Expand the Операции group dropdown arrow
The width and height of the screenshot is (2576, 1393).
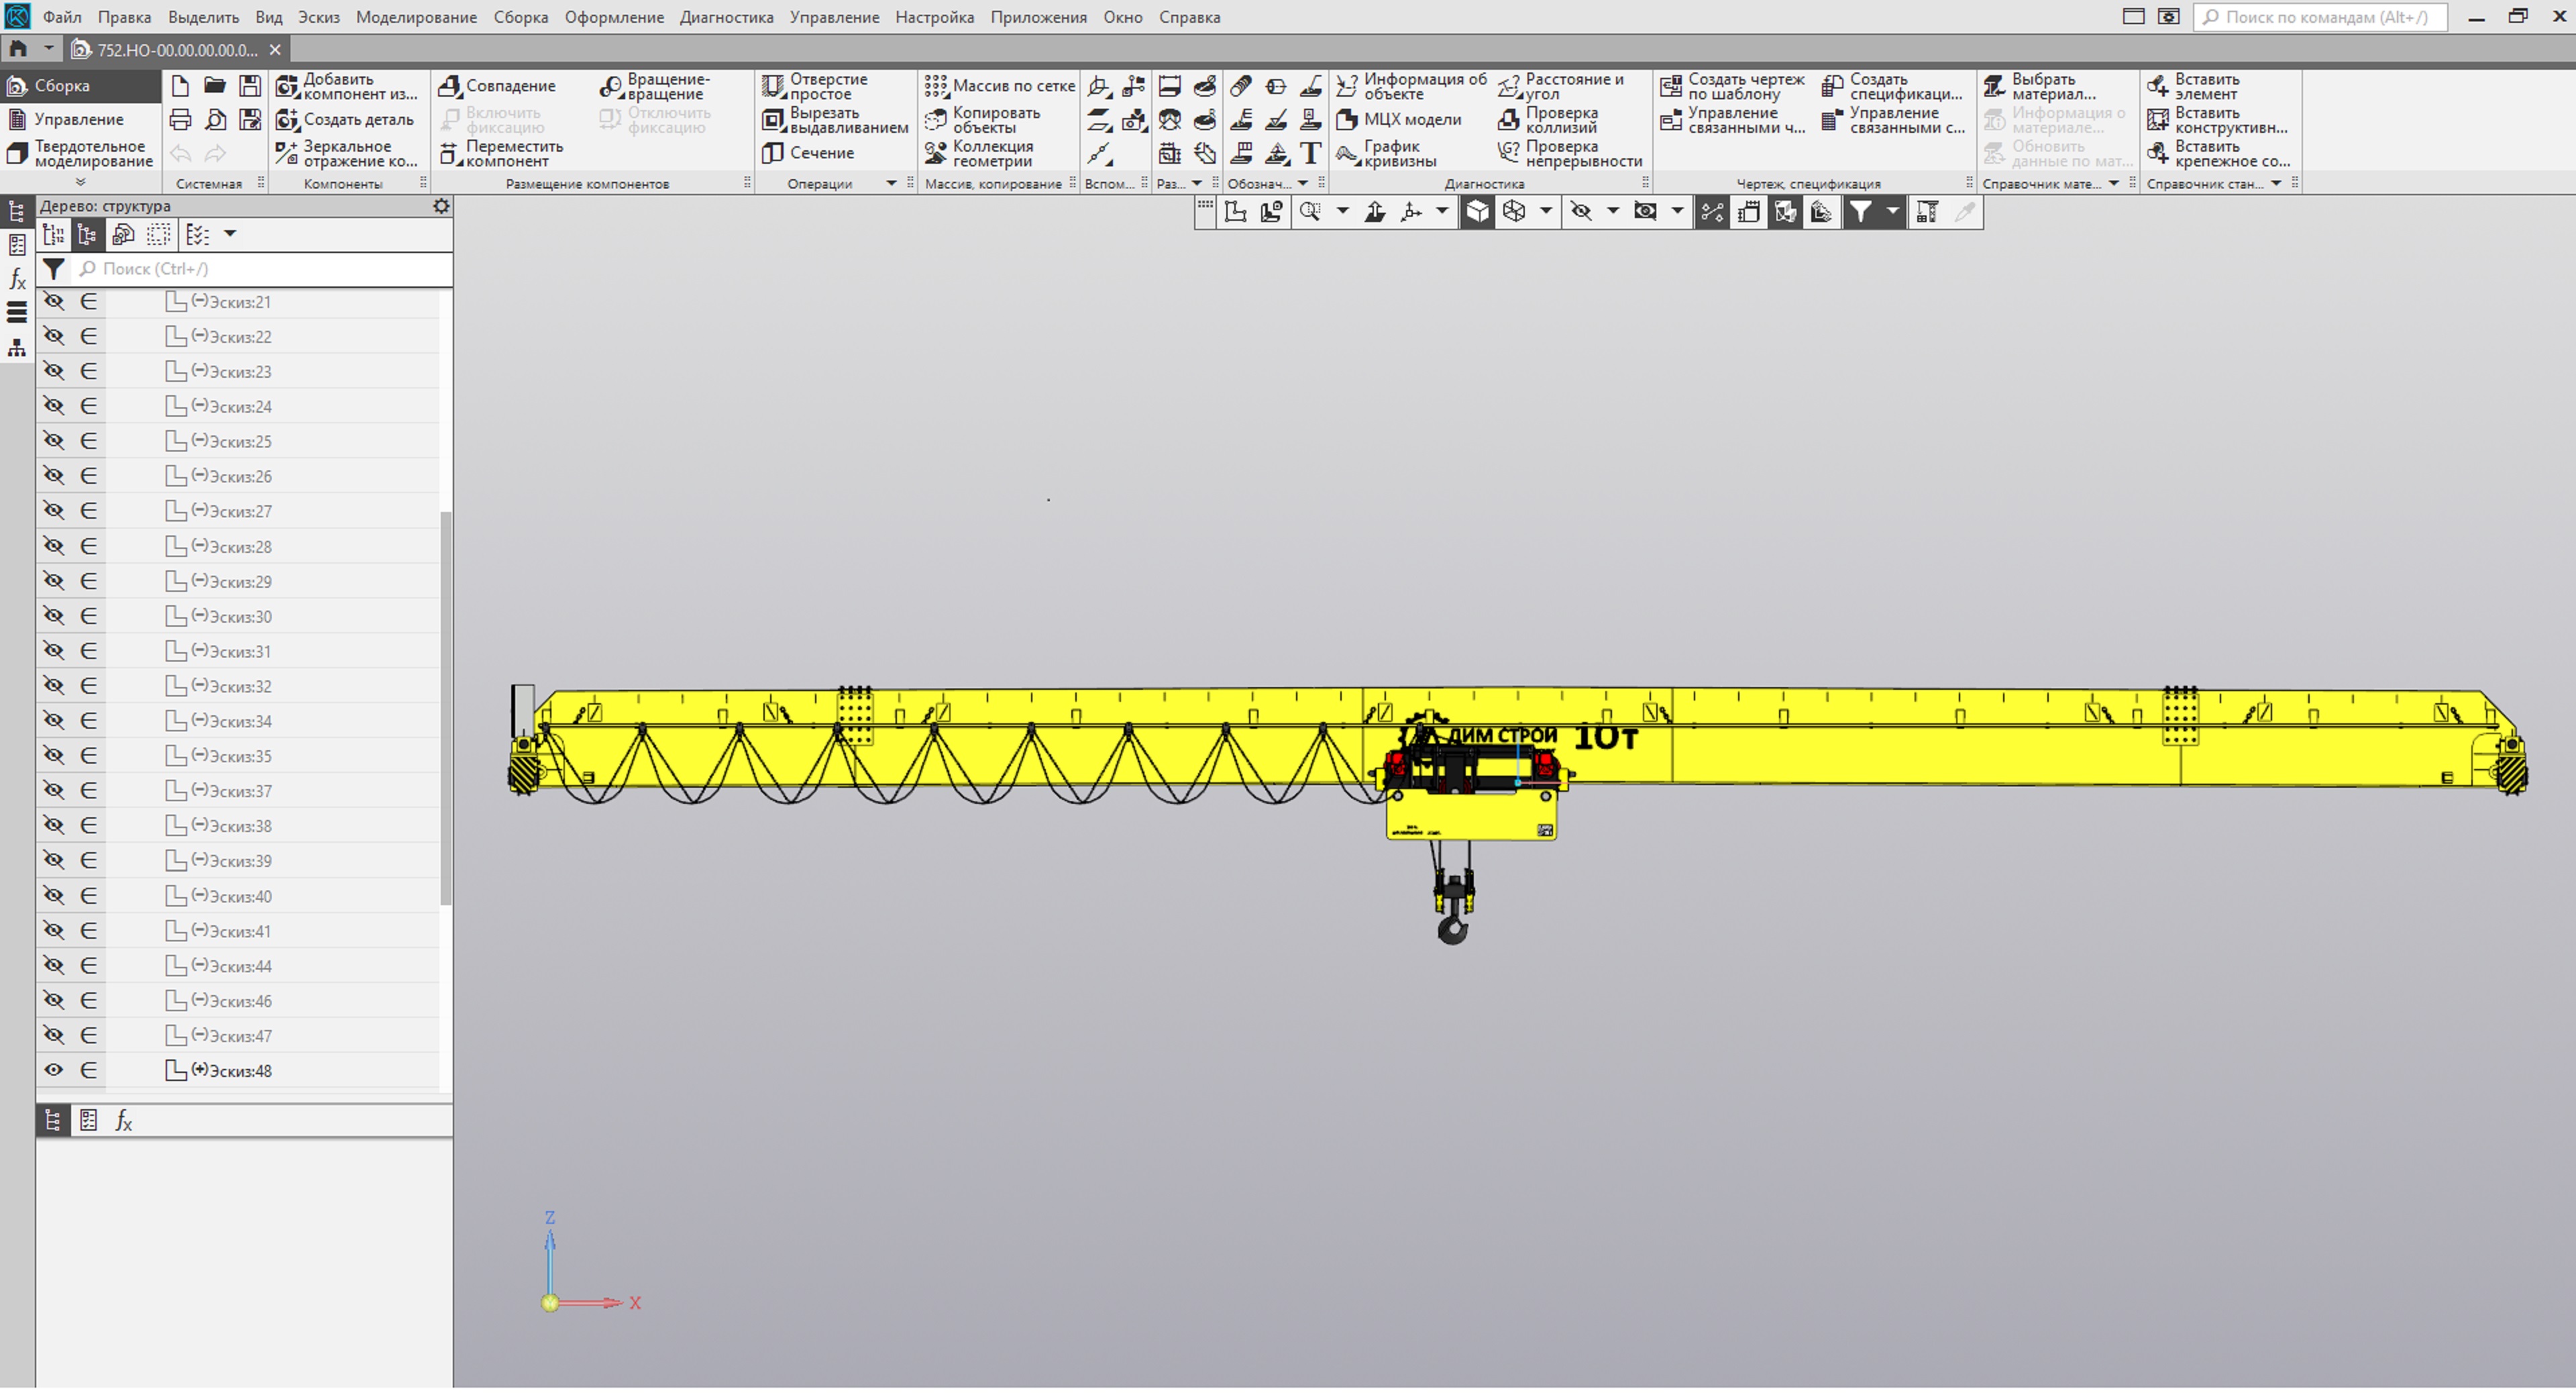point(892,184)
